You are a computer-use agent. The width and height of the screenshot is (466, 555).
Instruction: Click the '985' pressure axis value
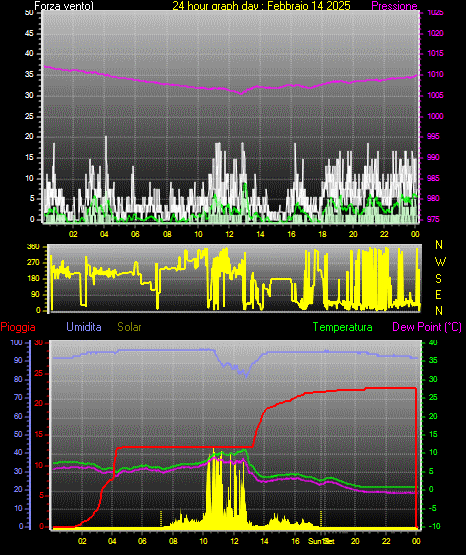point(433,178)
